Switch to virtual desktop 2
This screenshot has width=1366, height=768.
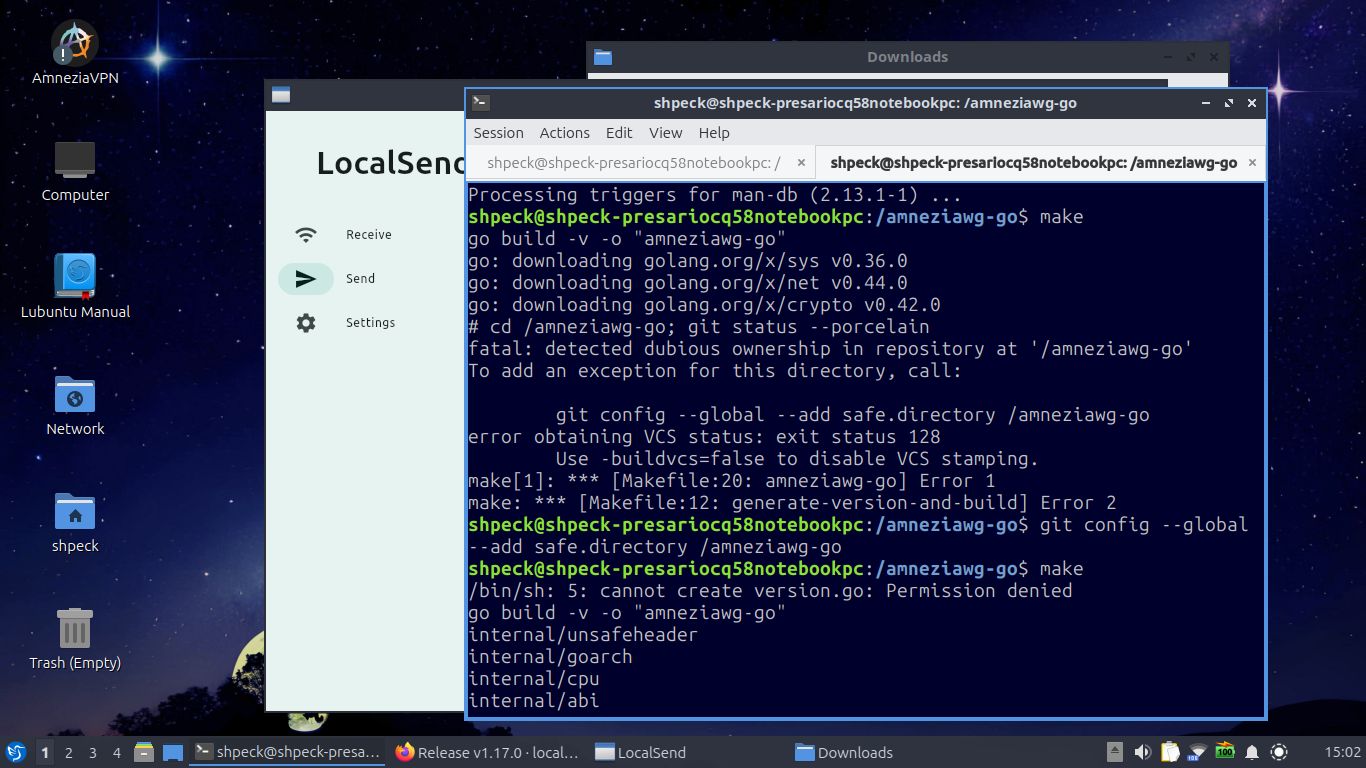(69, 752)
